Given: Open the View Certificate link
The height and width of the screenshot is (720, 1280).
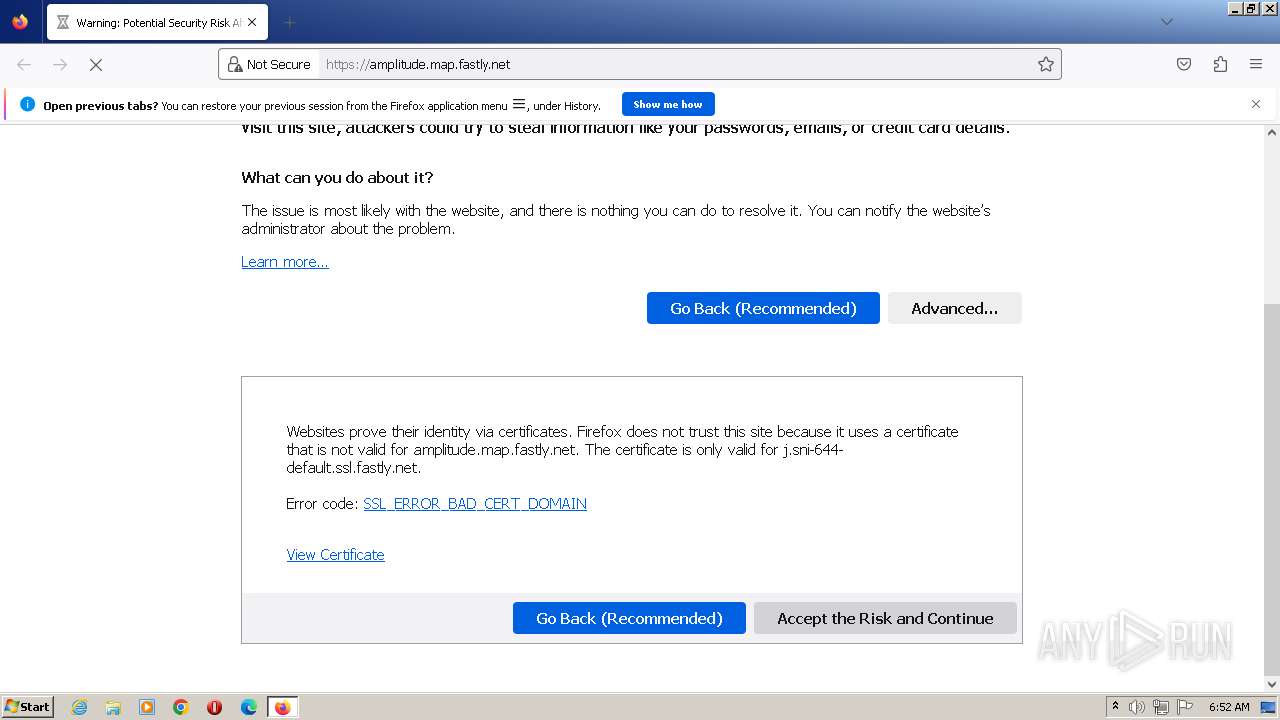Looking at the screenshot, I should [x=335, y=555].
